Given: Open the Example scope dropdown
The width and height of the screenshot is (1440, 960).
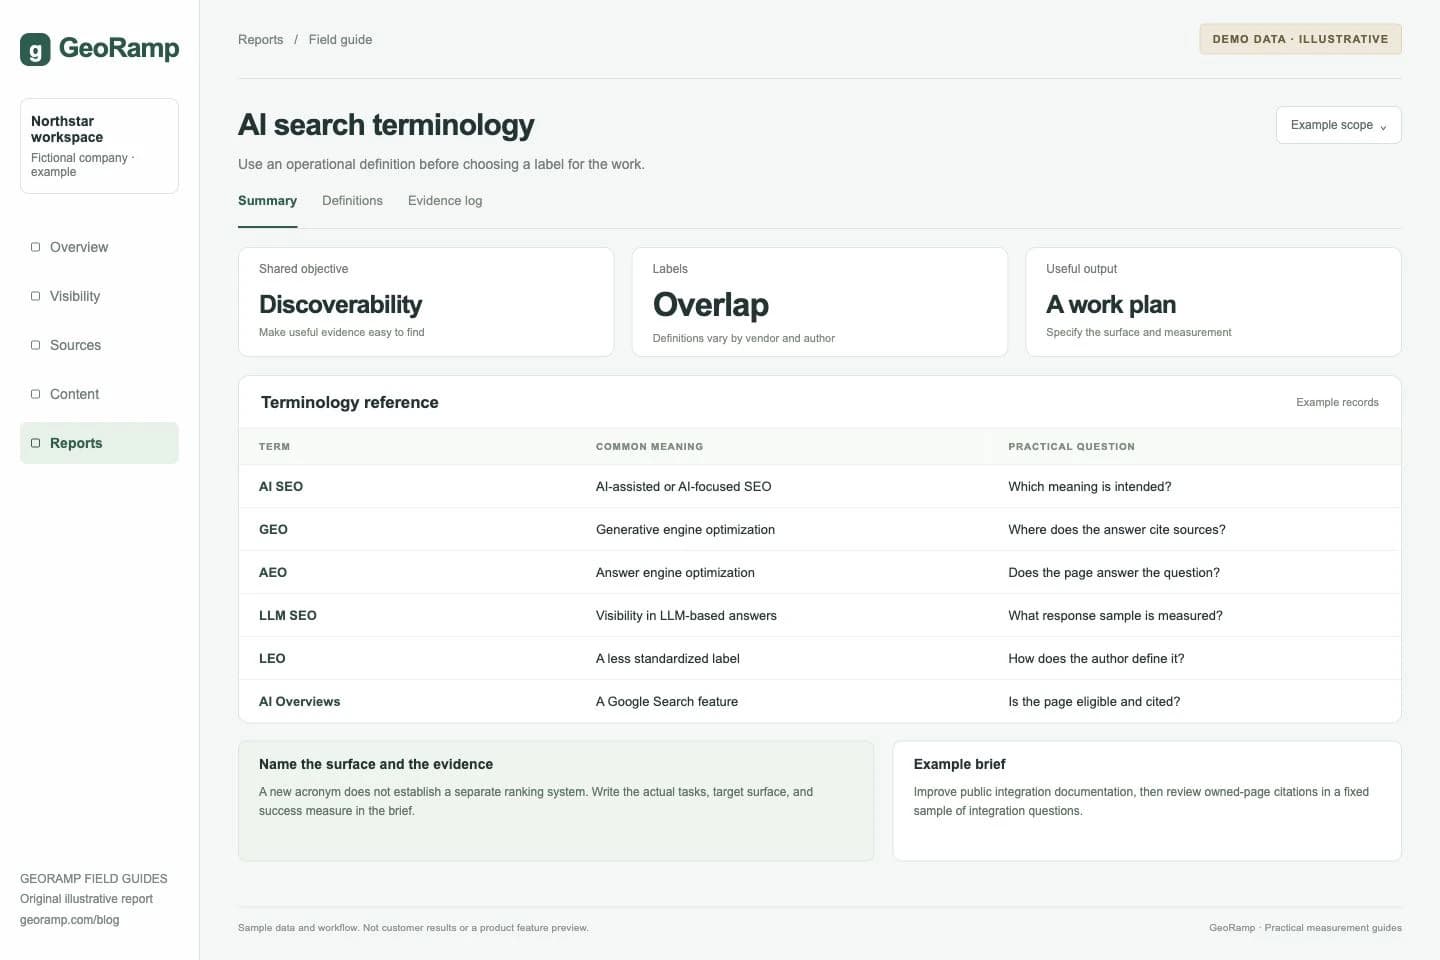Looking at the screenshot, I should [x=1338, y=125].
